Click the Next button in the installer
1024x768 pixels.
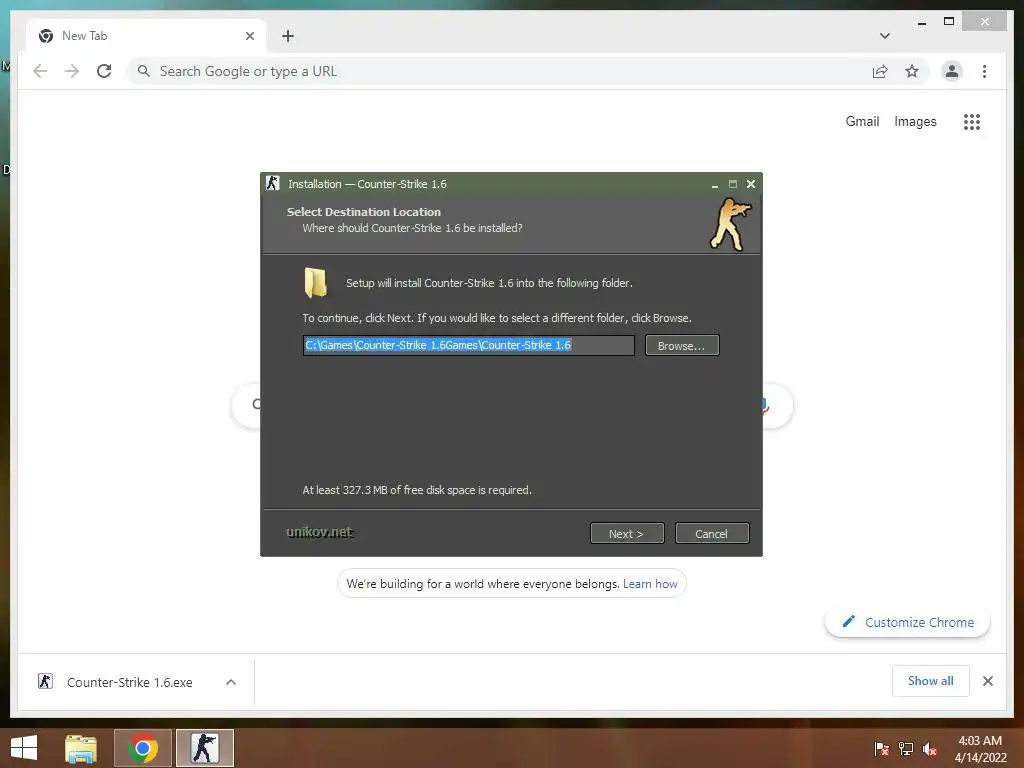coord(627,534)
